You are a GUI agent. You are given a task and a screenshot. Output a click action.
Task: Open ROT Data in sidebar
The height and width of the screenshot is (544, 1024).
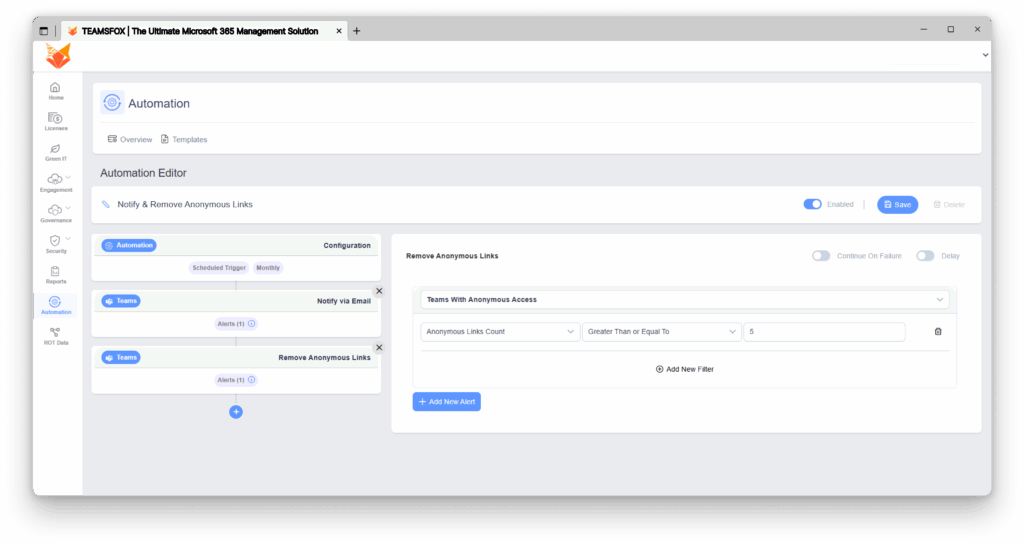[56, 336]
